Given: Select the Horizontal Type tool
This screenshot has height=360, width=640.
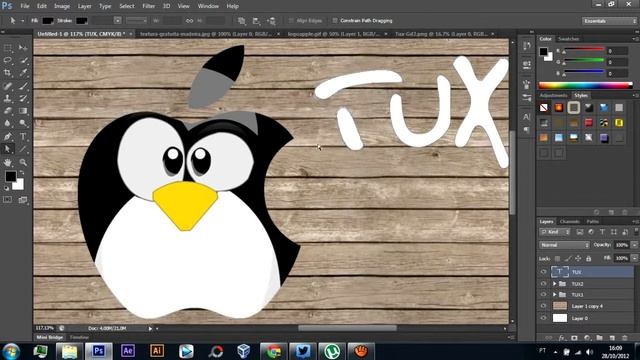Looking at the screenshot, I should point(23,136).
